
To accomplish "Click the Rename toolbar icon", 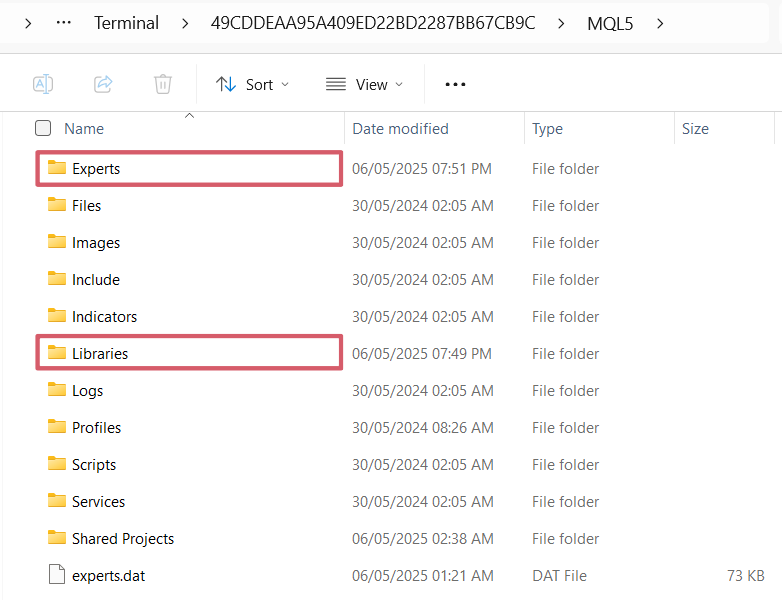I will [43, 84].
